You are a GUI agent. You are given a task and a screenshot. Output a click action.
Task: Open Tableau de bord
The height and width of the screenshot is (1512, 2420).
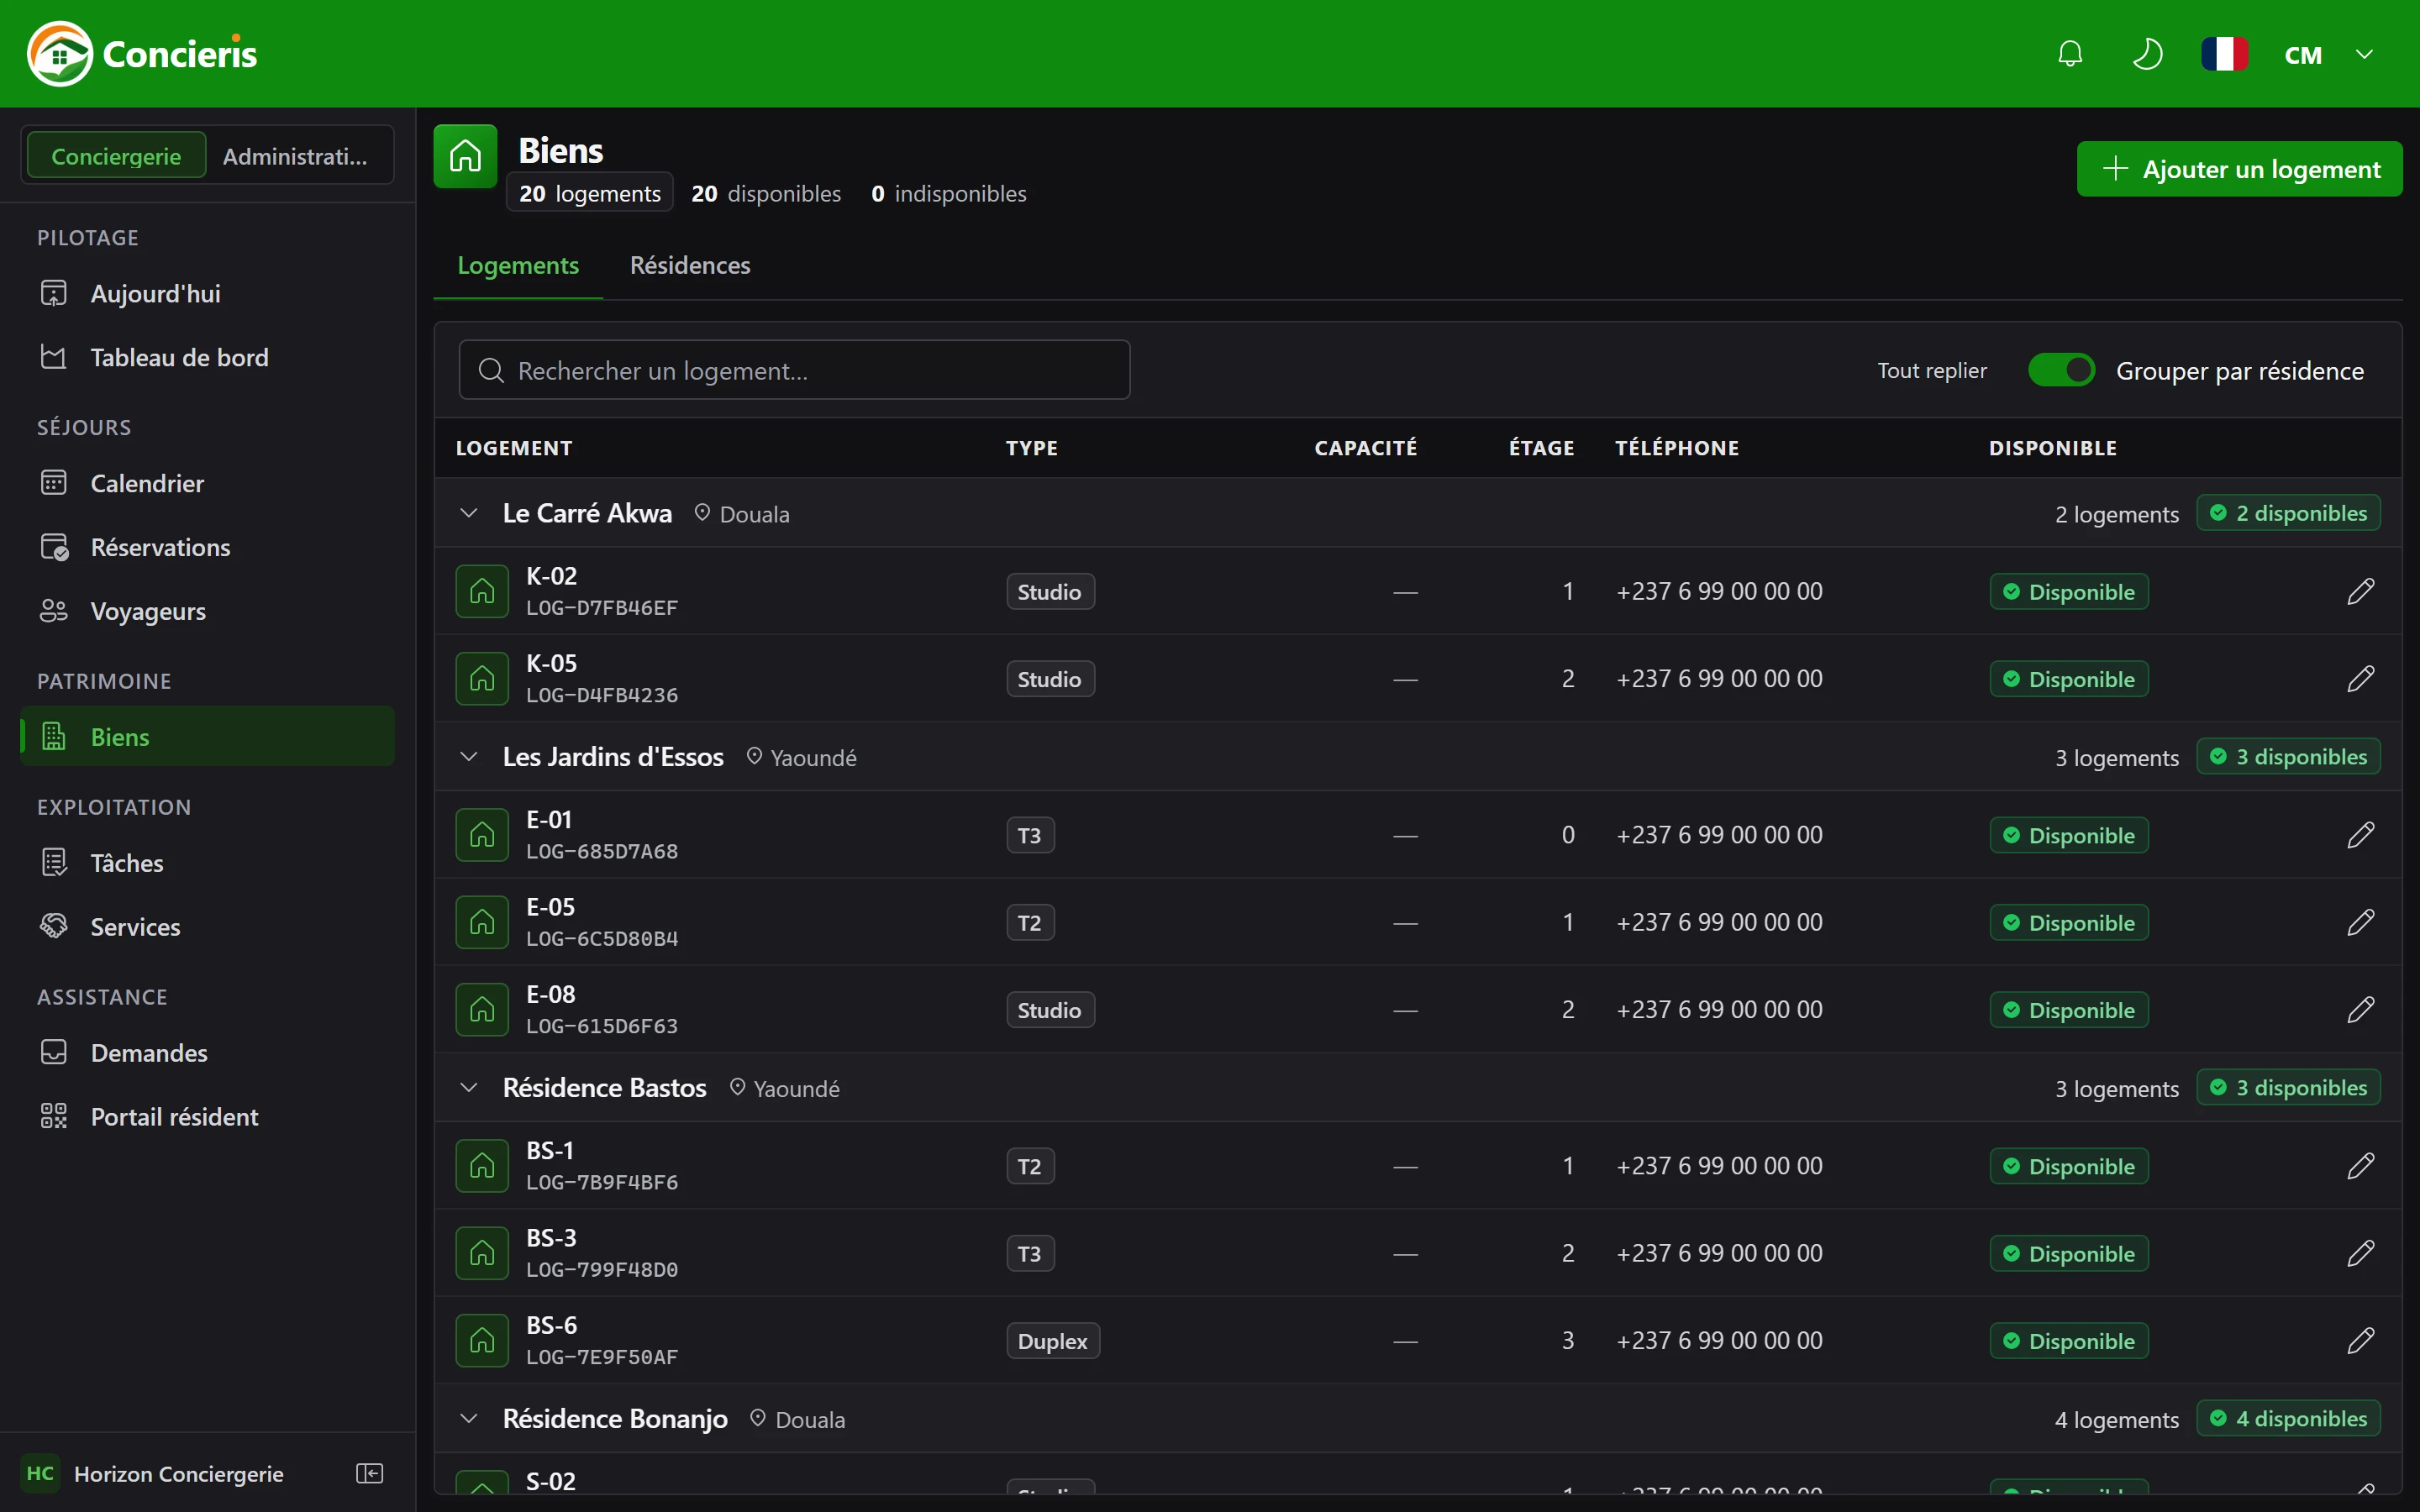[207, 357]
